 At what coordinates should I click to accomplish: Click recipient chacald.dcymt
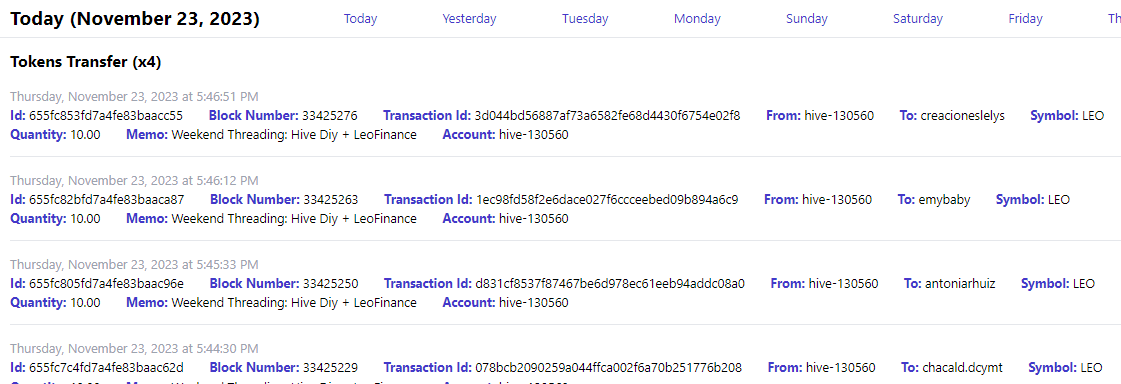click(962, 368)
